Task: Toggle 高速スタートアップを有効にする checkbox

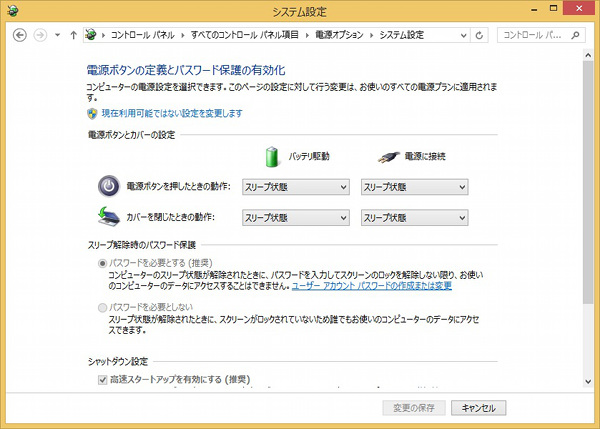Action: pyautogui.click(x=103, y=380)
